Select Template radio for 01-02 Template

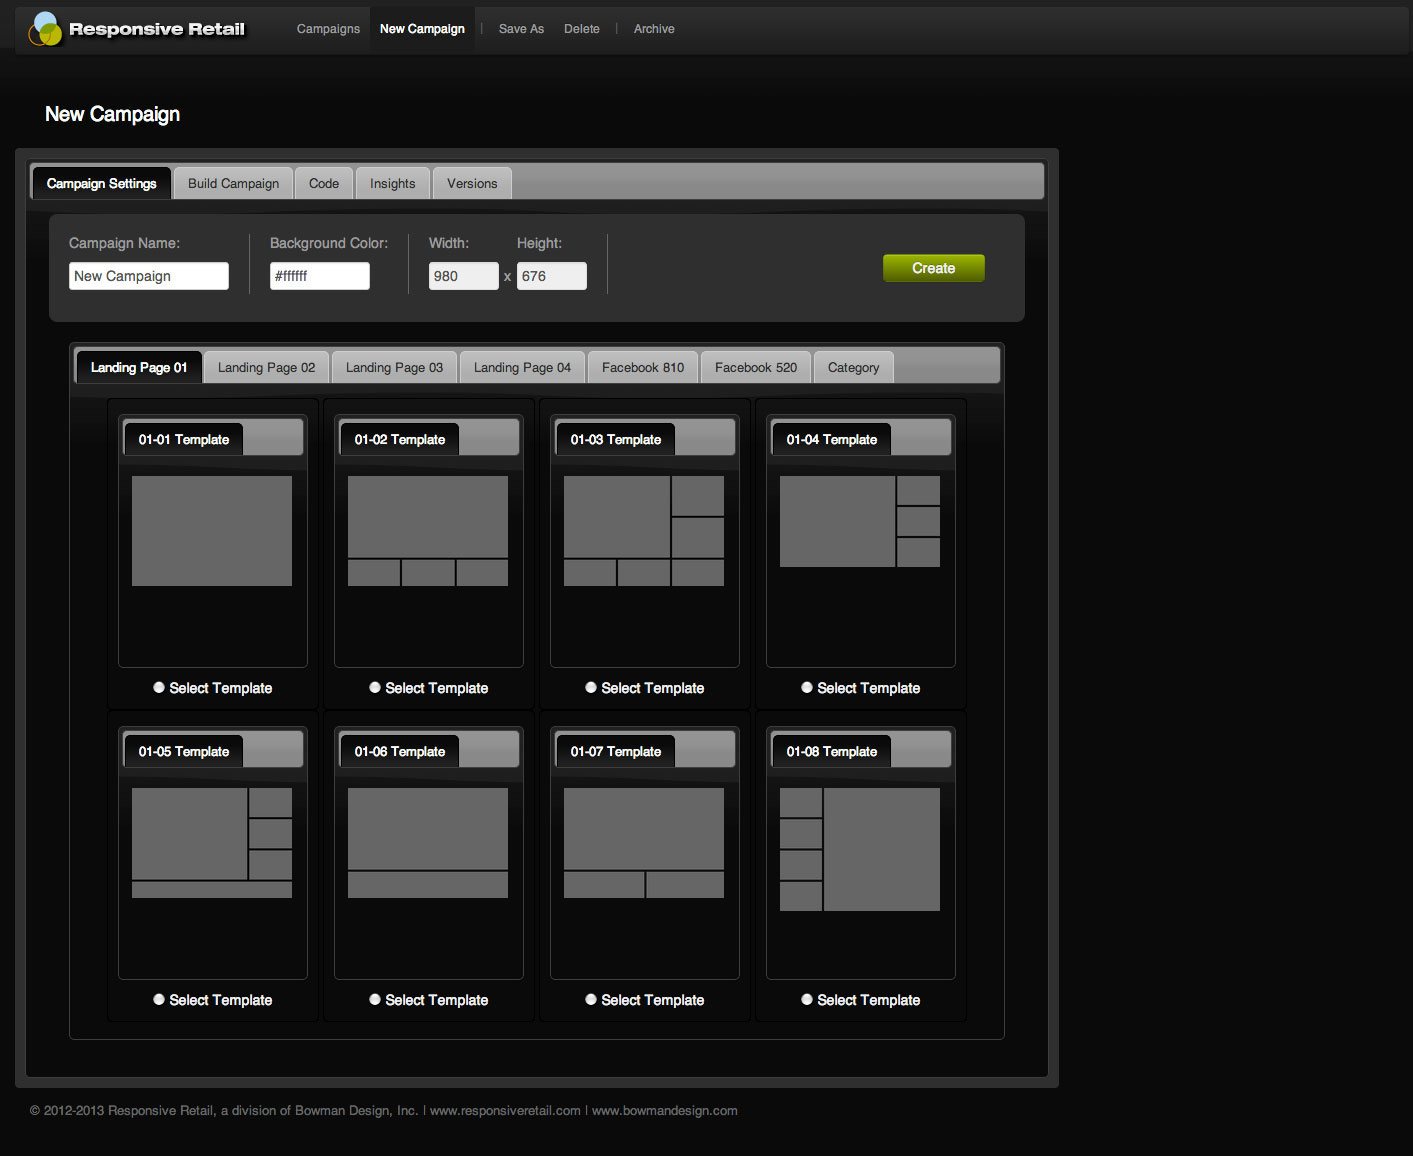(x=375, y=687)
